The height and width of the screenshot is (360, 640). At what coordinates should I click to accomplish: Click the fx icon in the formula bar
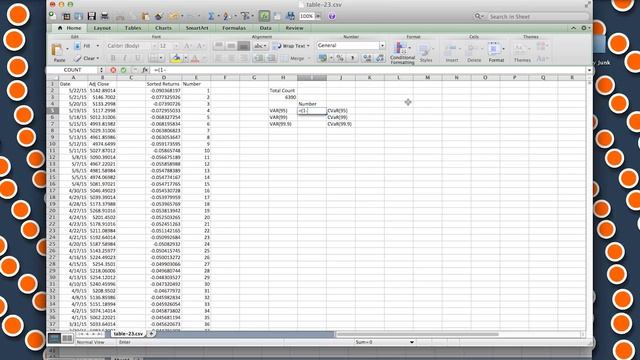click(145, 70)
